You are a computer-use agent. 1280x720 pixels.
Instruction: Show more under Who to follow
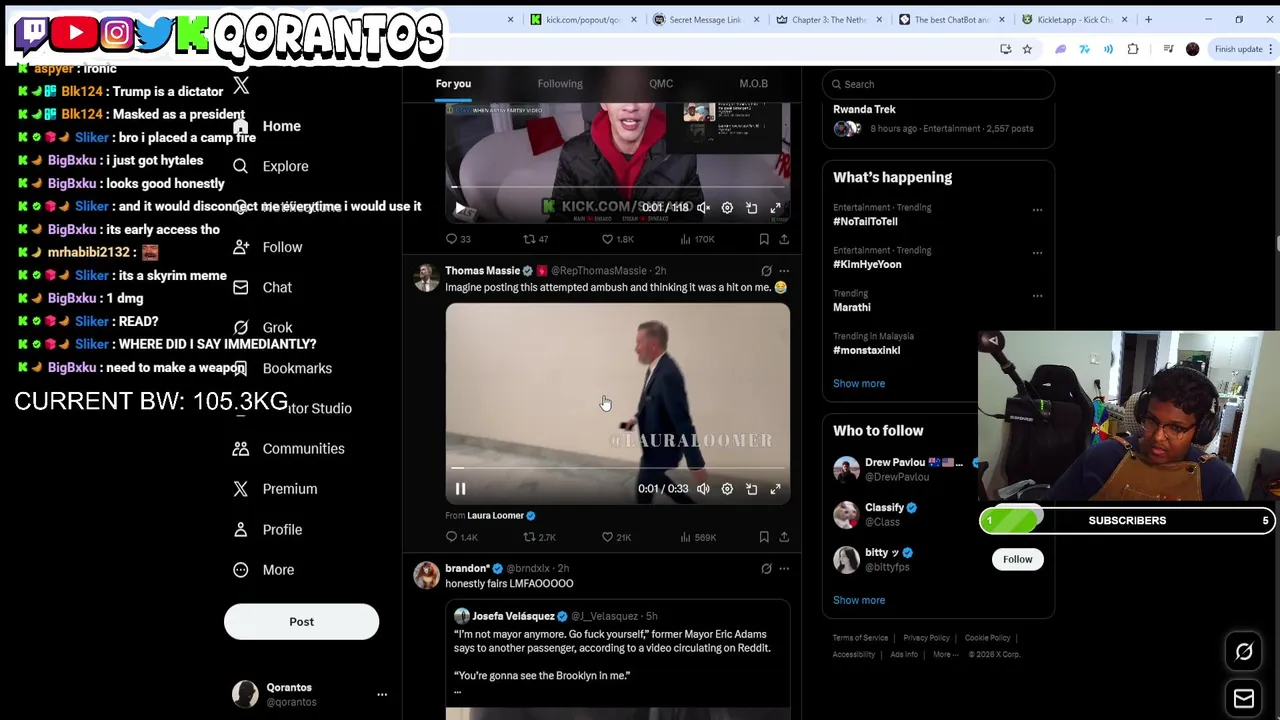pyautogui.click(x=859, y=600)
